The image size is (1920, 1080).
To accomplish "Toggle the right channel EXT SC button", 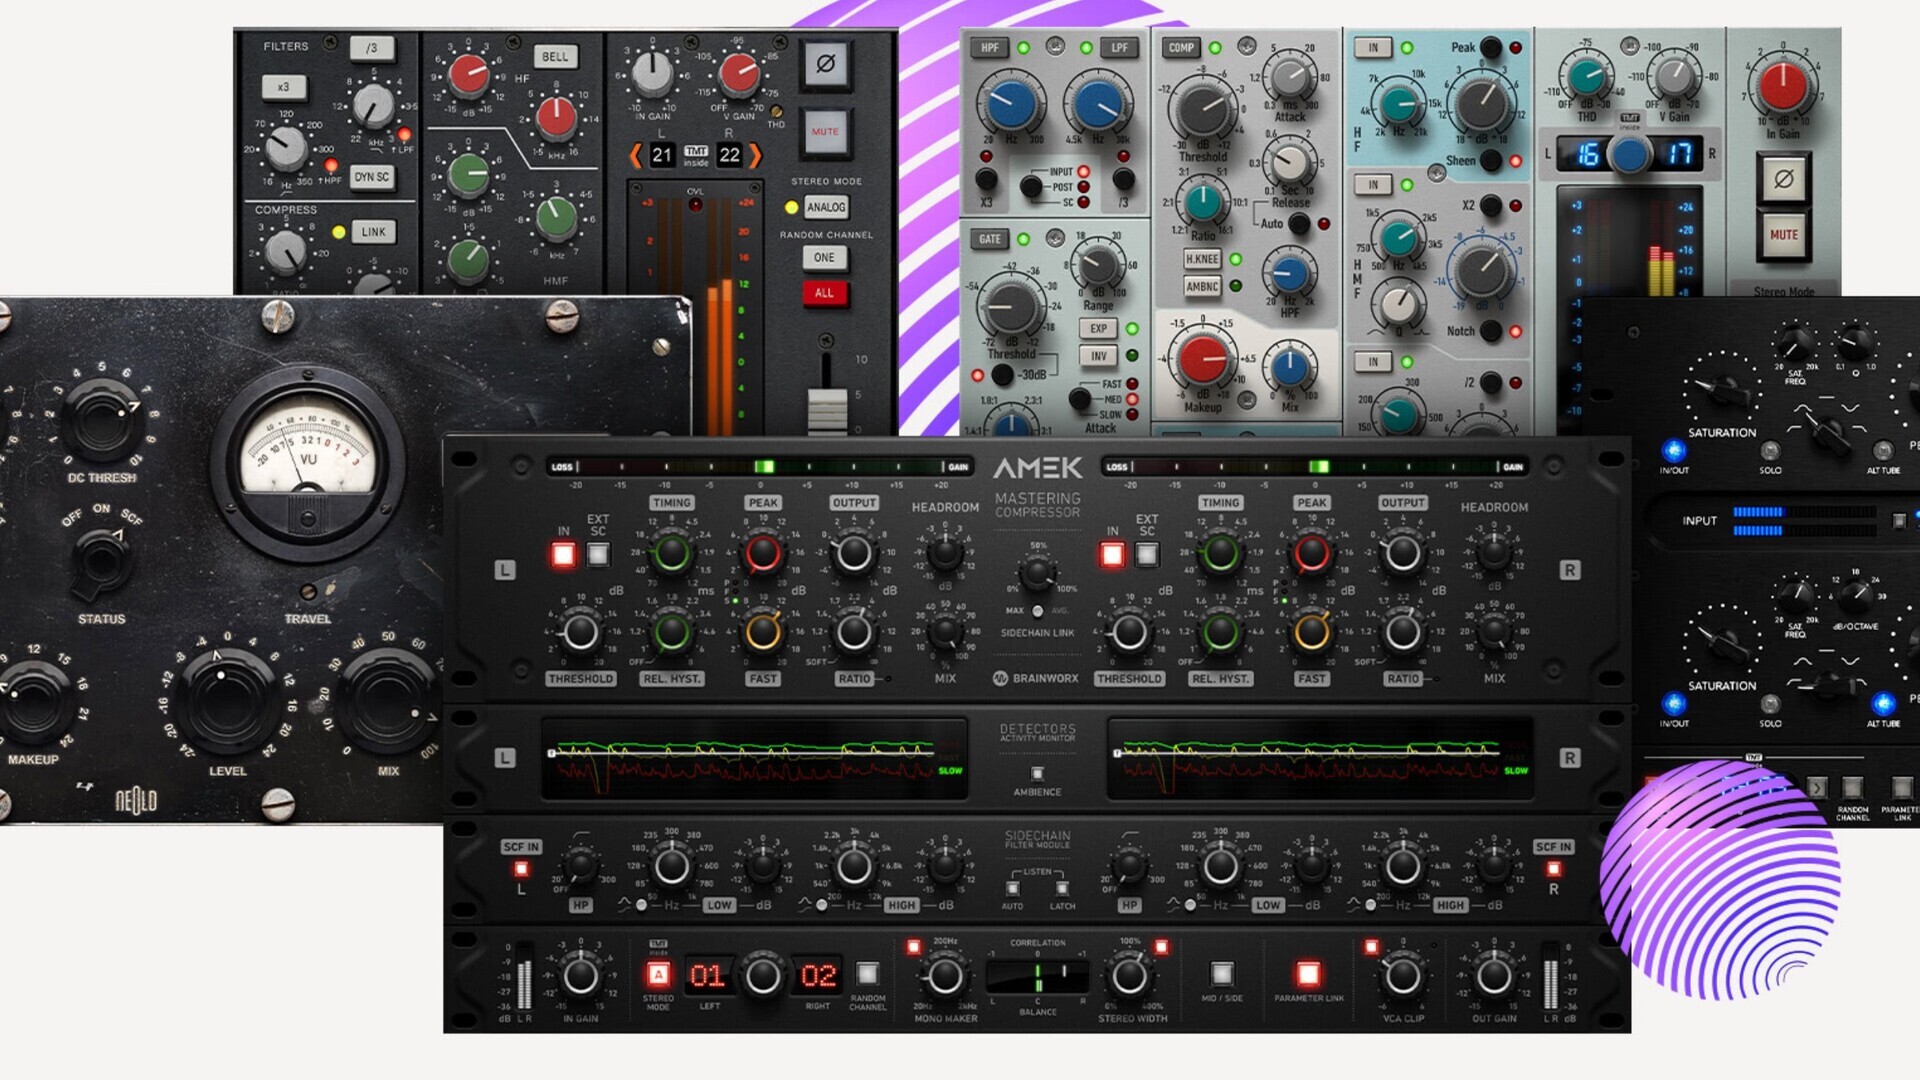I will tap(1147, 555).
